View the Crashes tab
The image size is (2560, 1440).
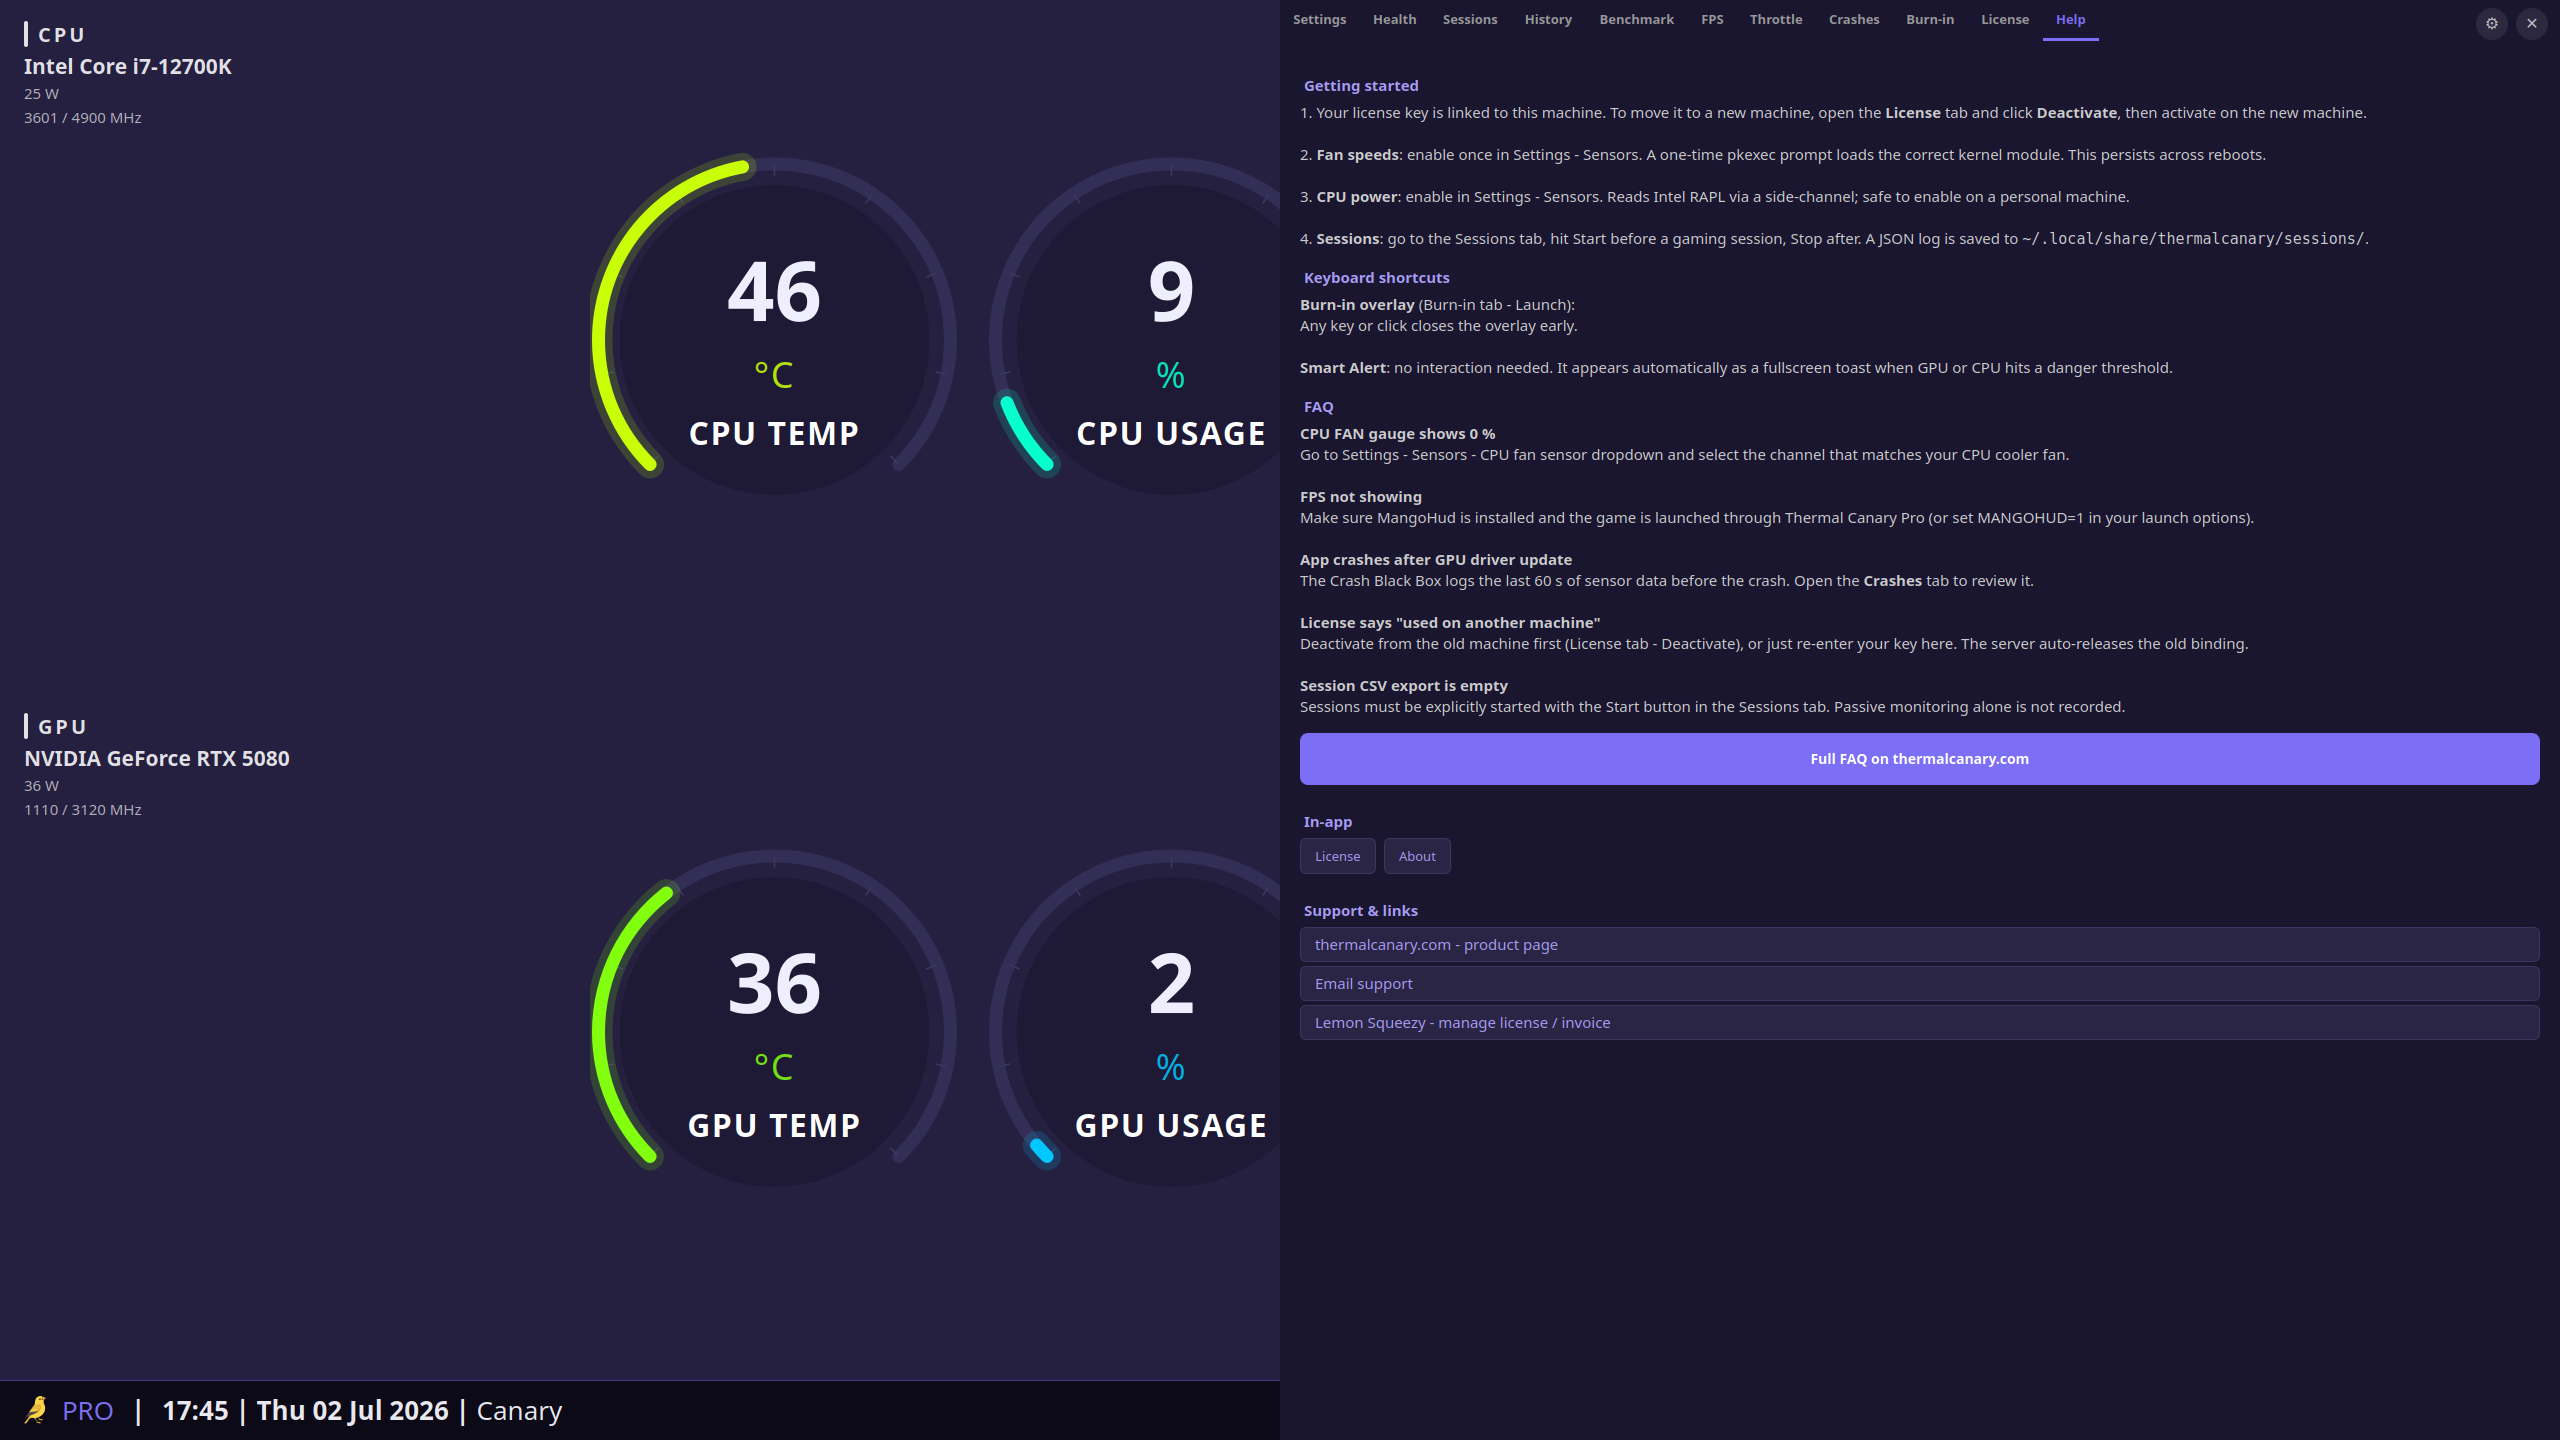pyautogui.click(x=1854, y=19)
